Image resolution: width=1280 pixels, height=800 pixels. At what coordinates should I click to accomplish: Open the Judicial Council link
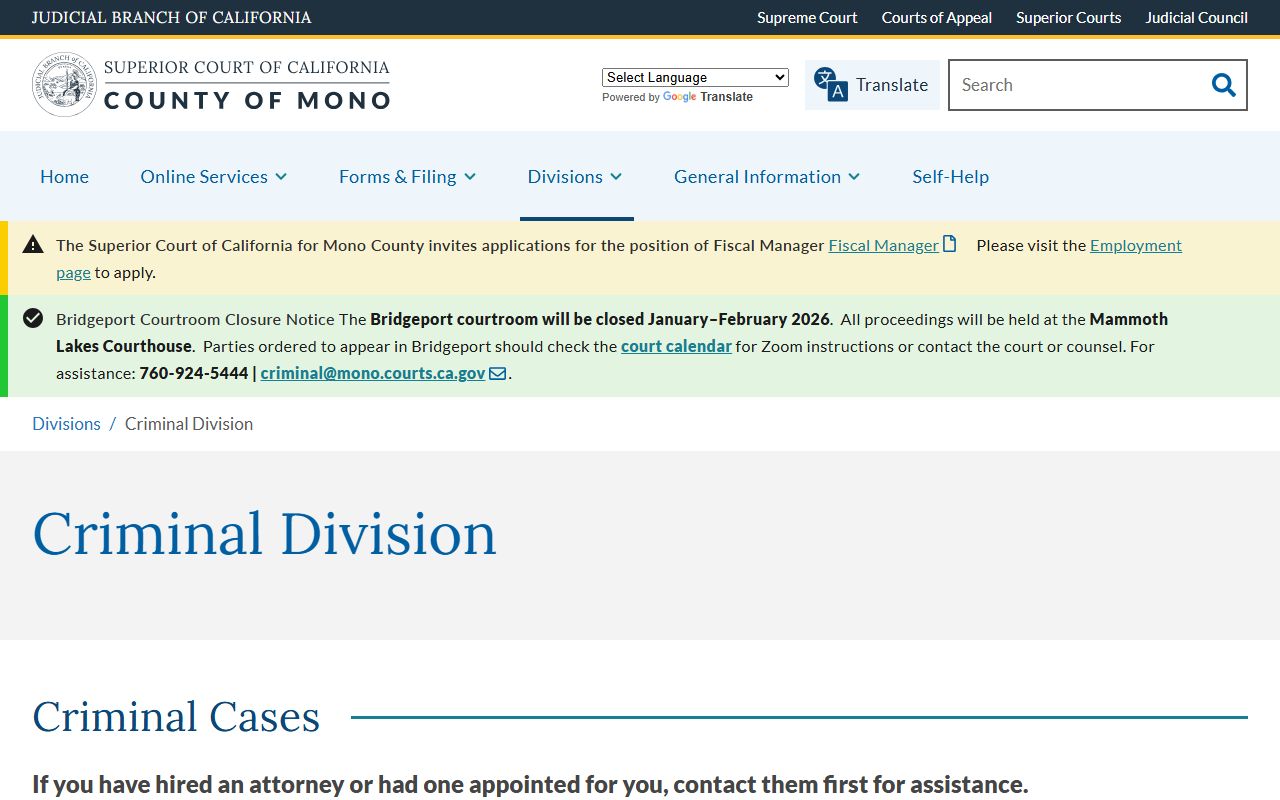pyautogui.click(x=1196, y=17)
